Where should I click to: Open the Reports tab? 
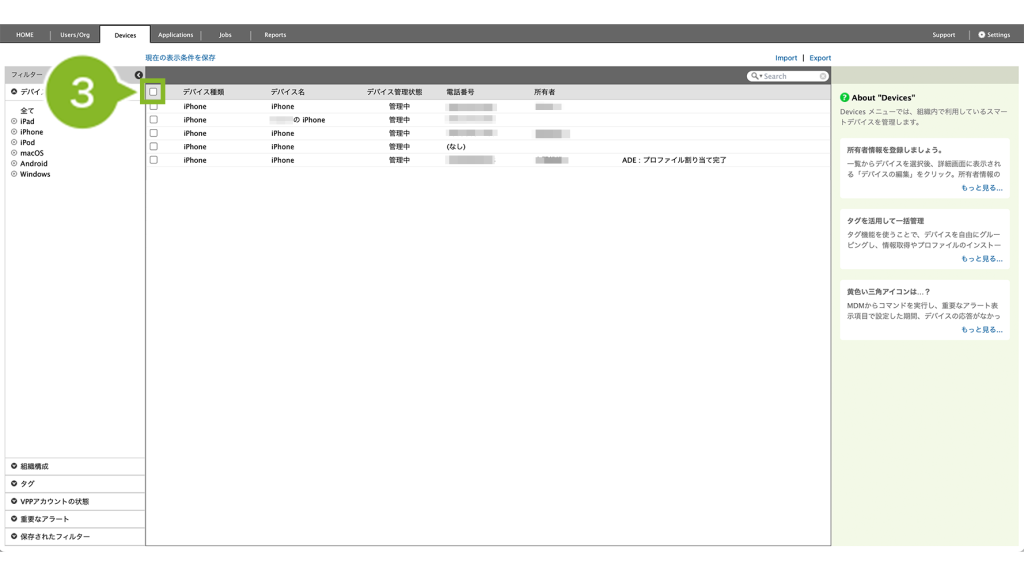click(275, 35)
